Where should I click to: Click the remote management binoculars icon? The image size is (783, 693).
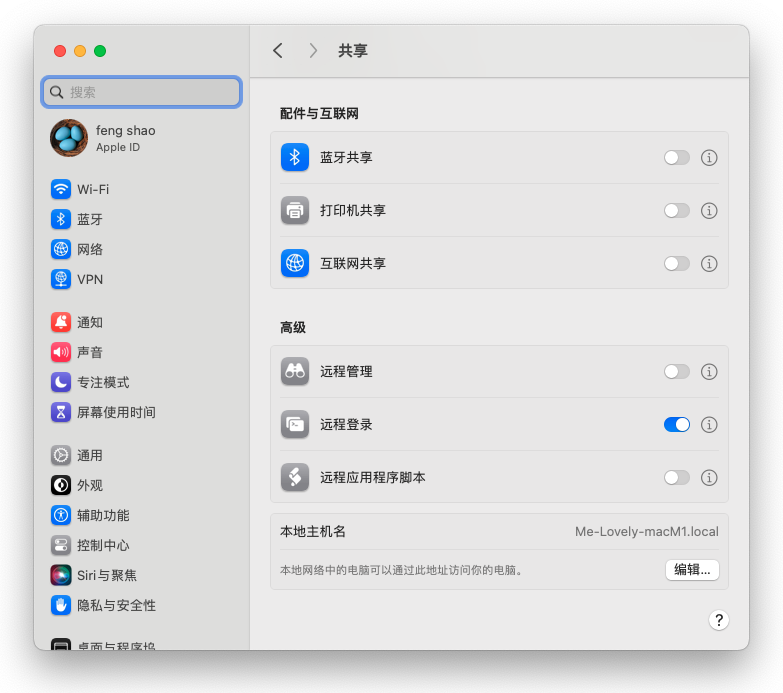[295, 371]
